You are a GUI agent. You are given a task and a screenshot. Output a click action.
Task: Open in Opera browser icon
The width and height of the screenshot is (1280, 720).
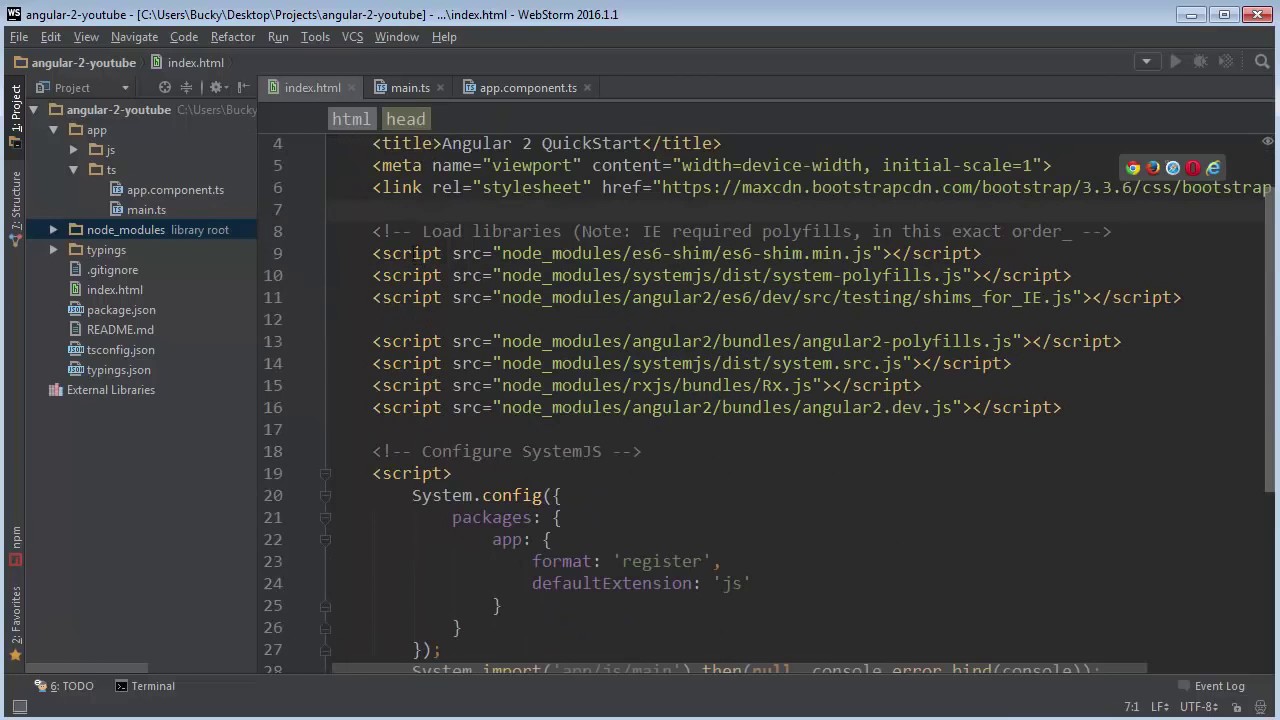click(1193, 168)
